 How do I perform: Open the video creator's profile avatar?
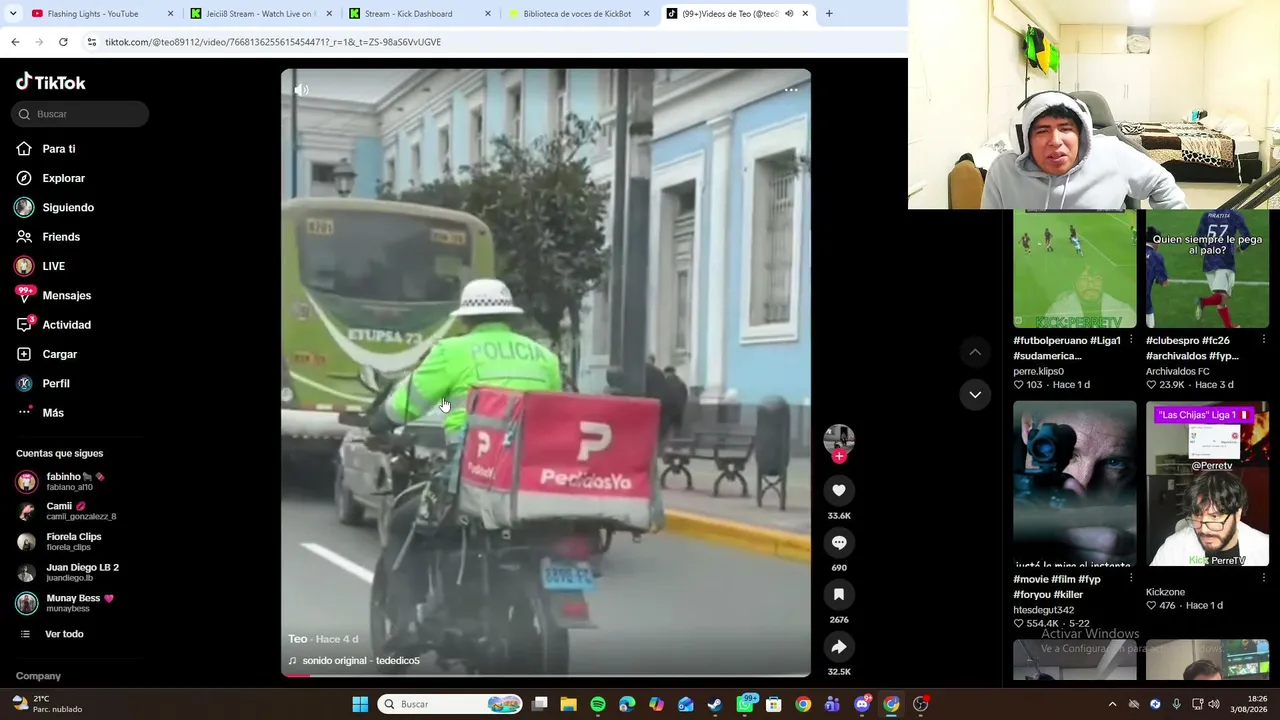[838, 439]
